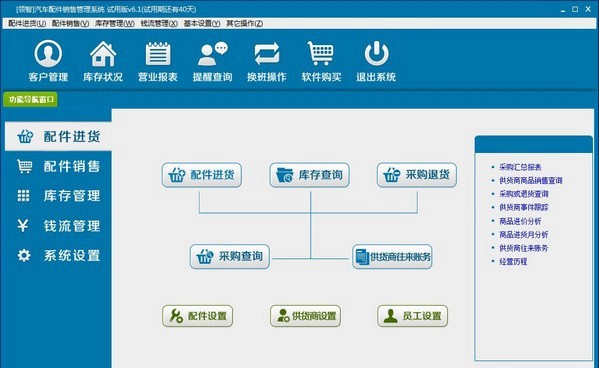Open the 营业报表 report icon
Viewport: 599px width, 368px height.
[158, 54]
